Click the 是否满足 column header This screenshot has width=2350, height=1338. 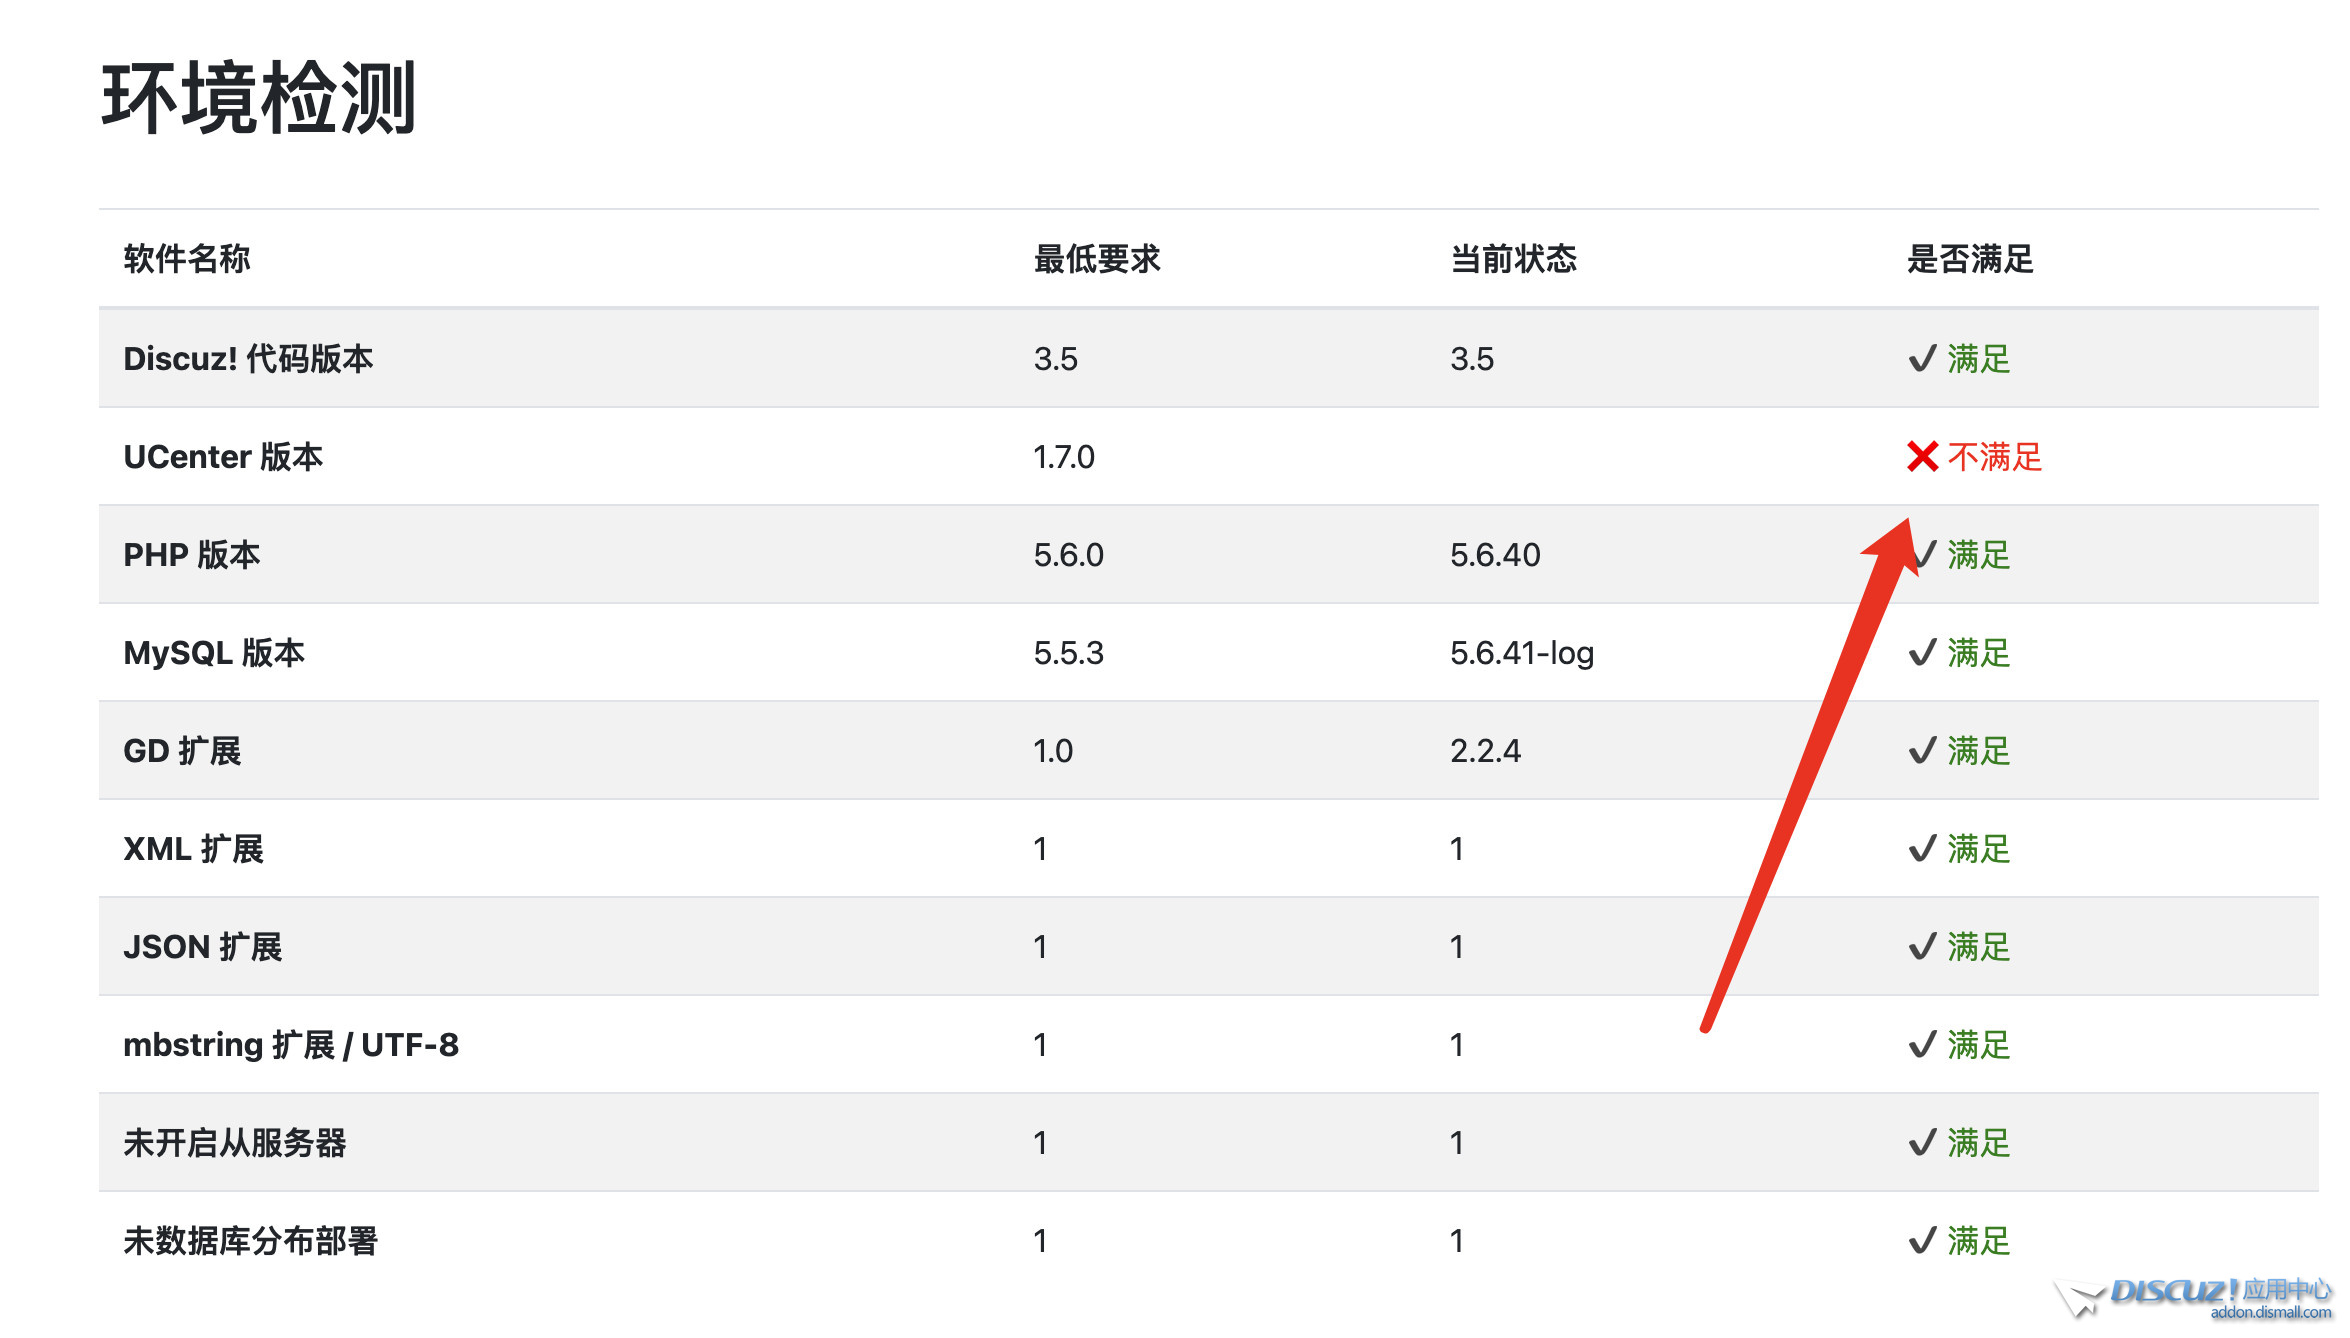pyautogui.click(x=1969, y=259)
